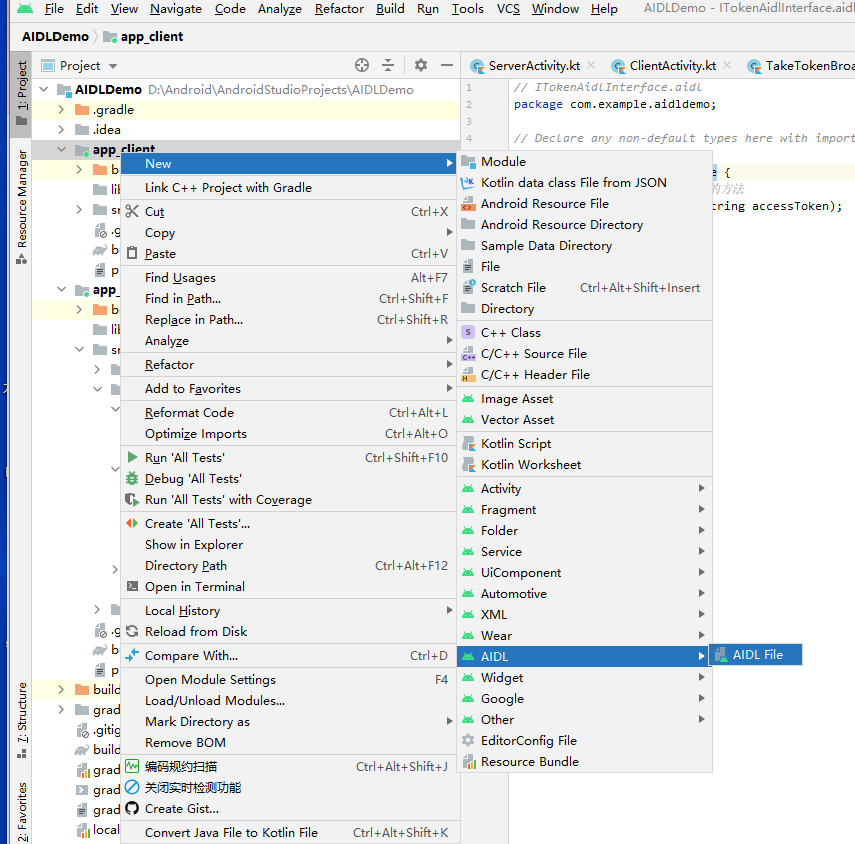Click the Collapse All icon in Project panel
The image size is (855, 844).
(x=388, y=65)
